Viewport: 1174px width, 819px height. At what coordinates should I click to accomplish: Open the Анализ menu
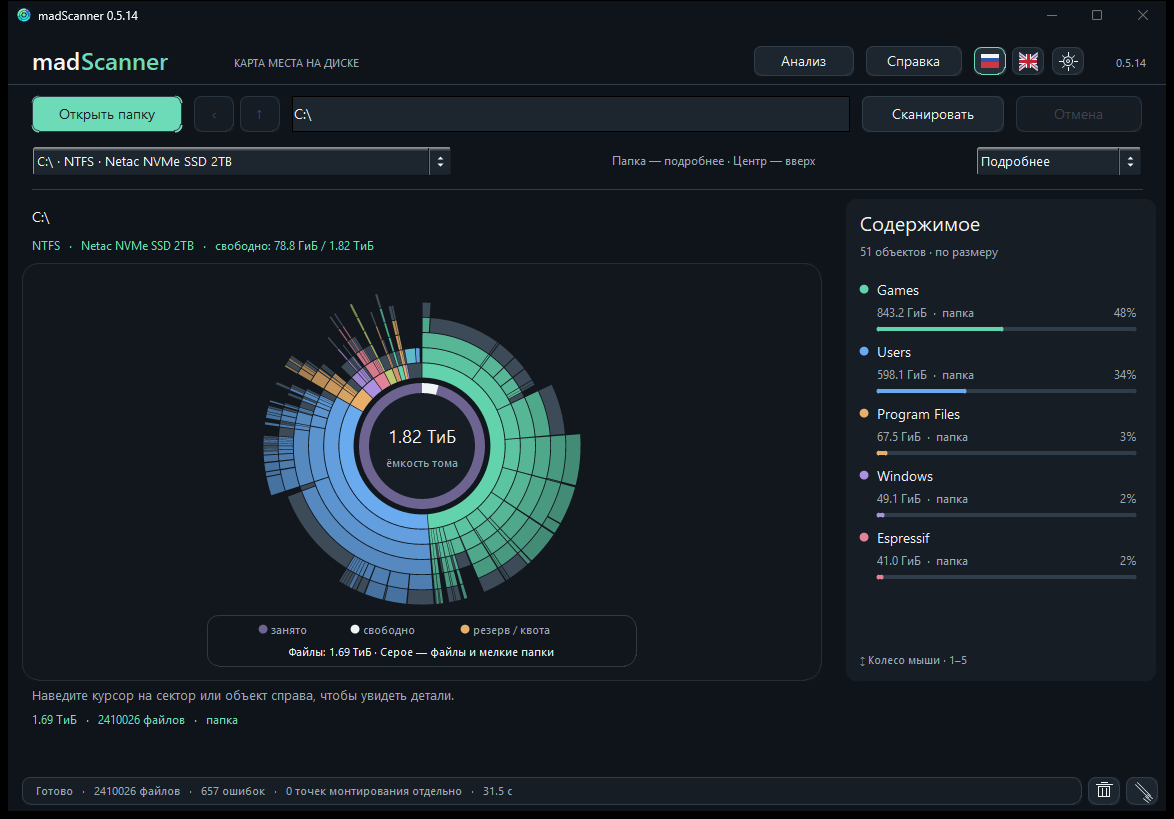(803, 61)
